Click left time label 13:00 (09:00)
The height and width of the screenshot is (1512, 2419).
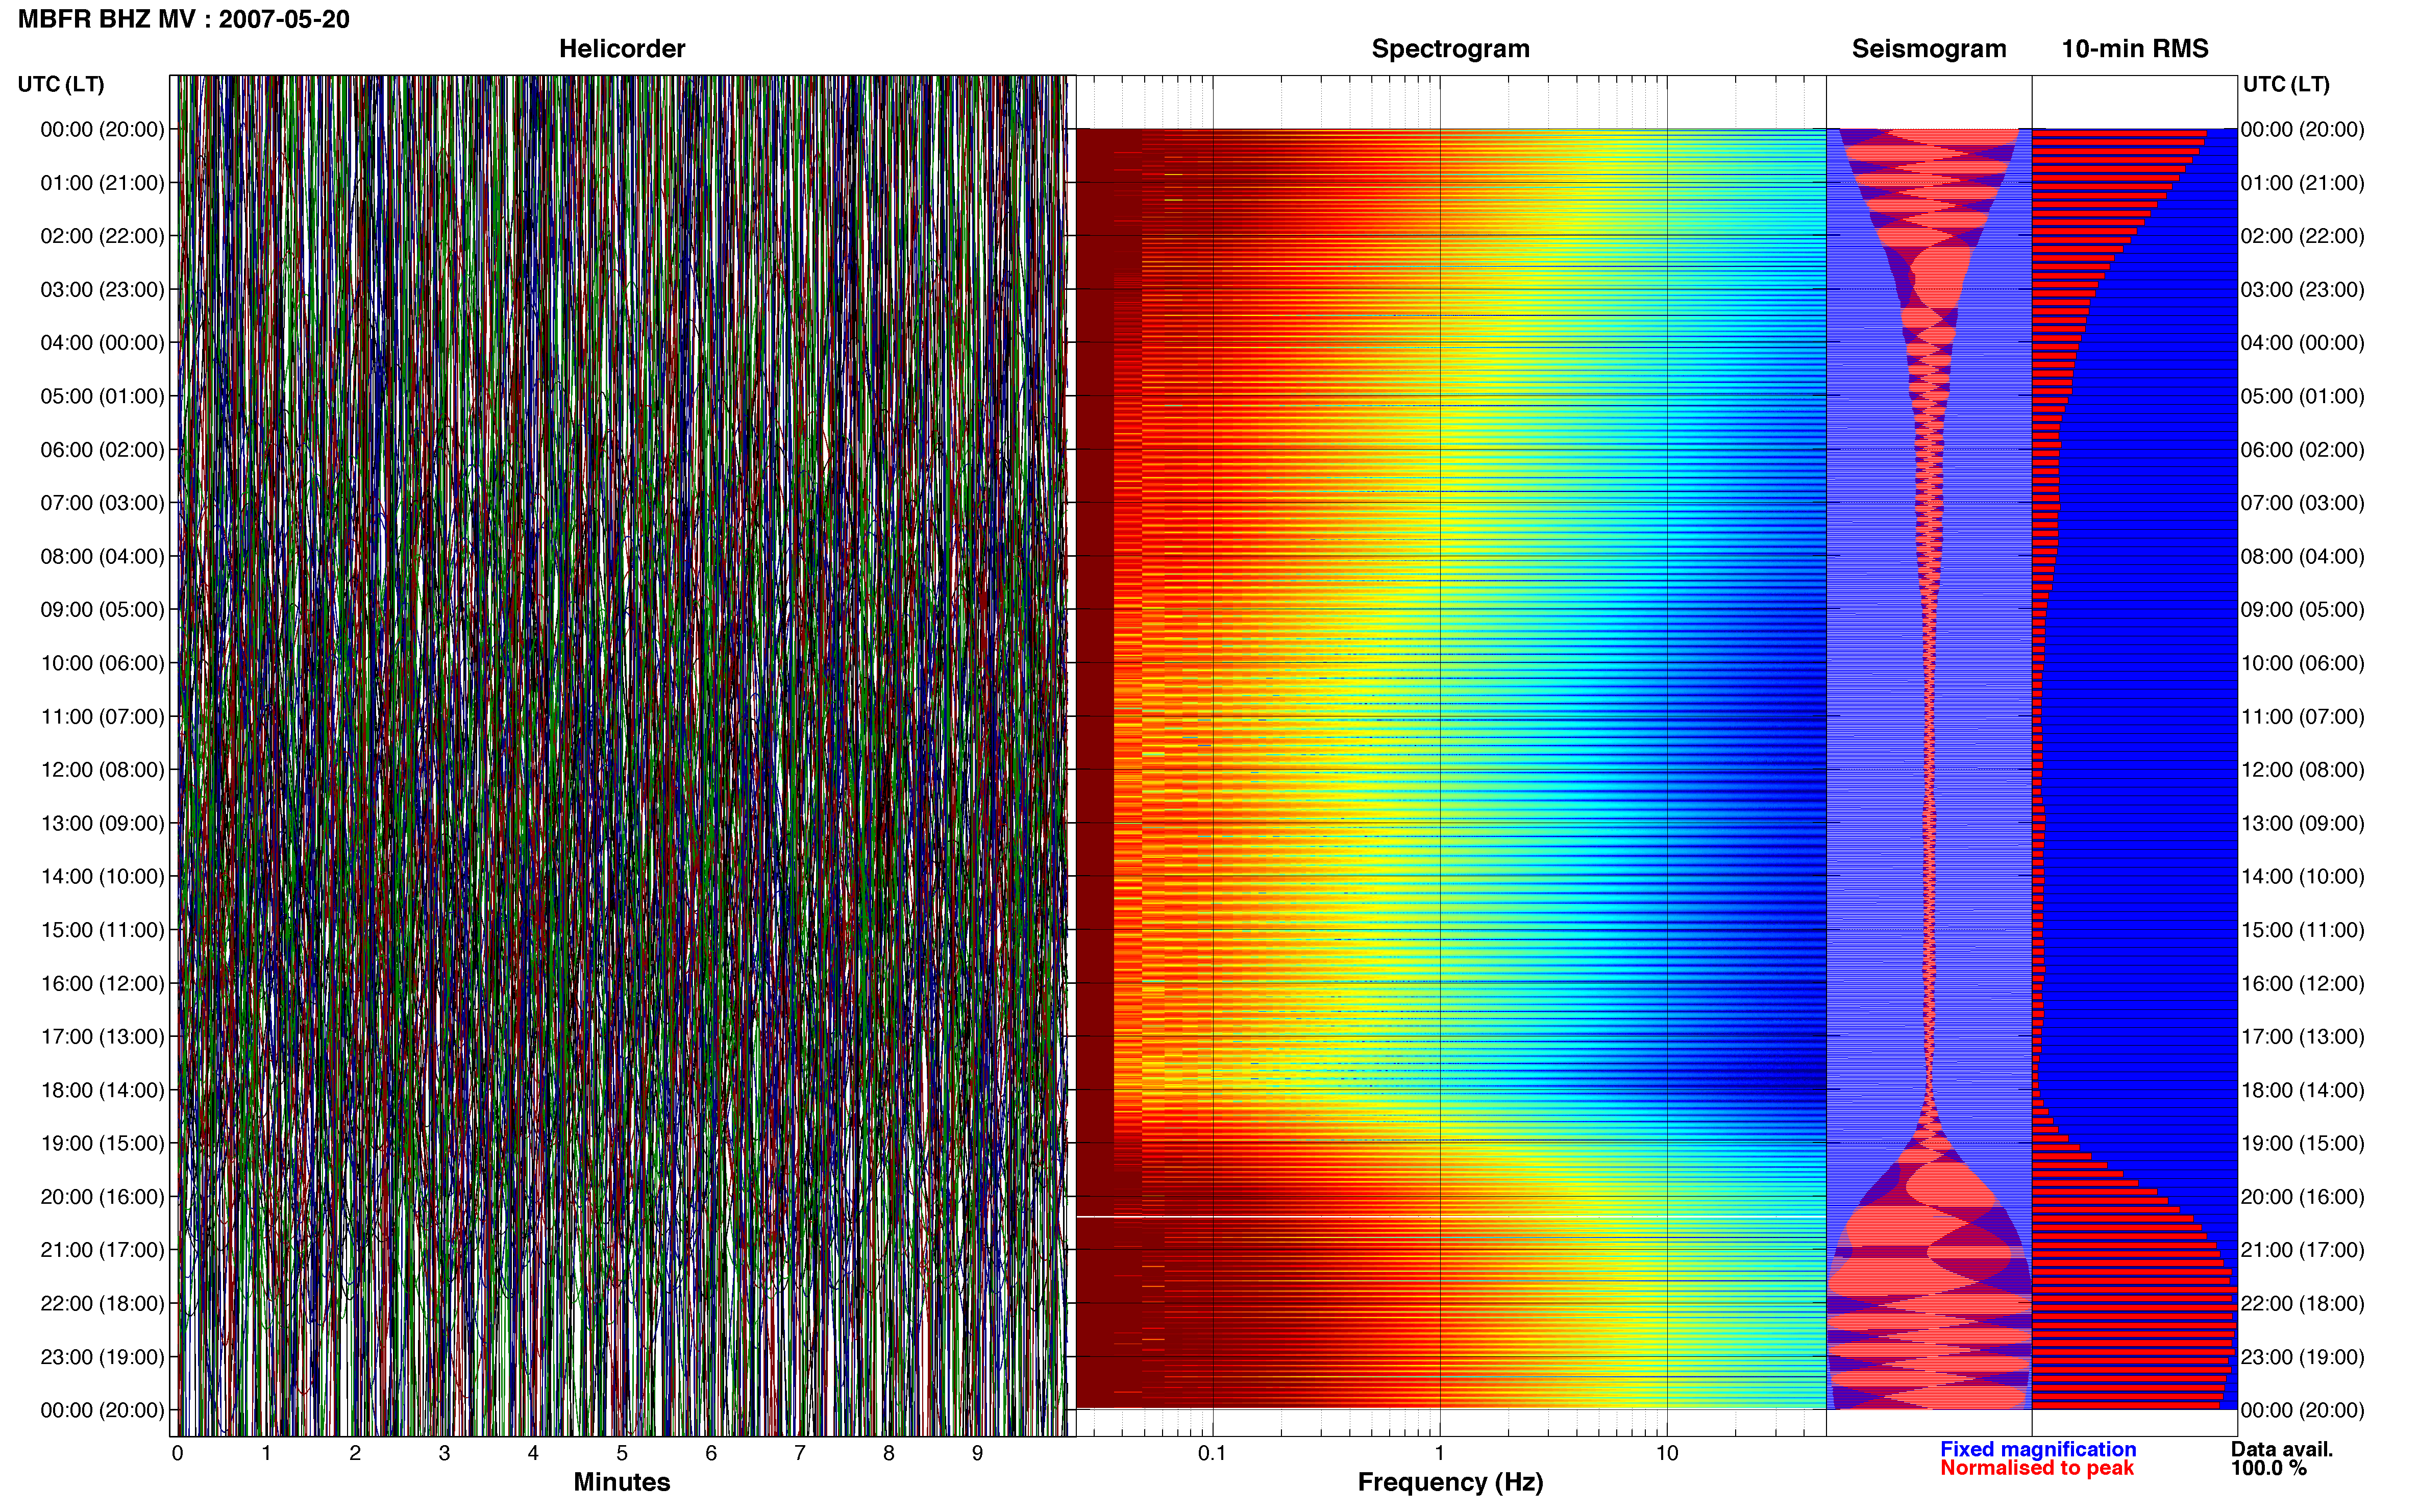tap(102, 823)
